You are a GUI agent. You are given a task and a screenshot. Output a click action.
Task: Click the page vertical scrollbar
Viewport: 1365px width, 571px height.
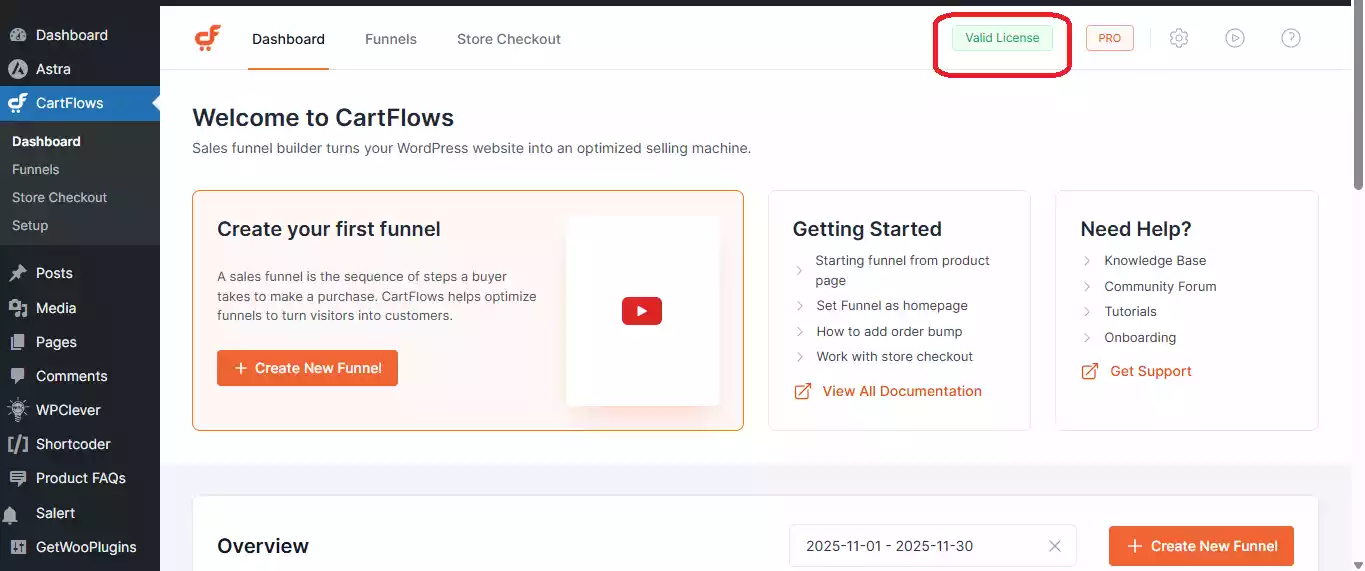[1358, 98]
